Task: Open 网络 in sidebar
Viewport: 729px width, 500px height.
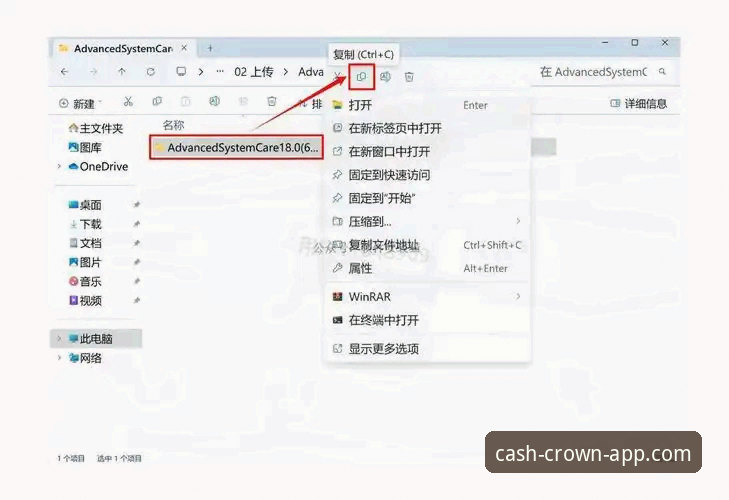Action: click(85, 358)
